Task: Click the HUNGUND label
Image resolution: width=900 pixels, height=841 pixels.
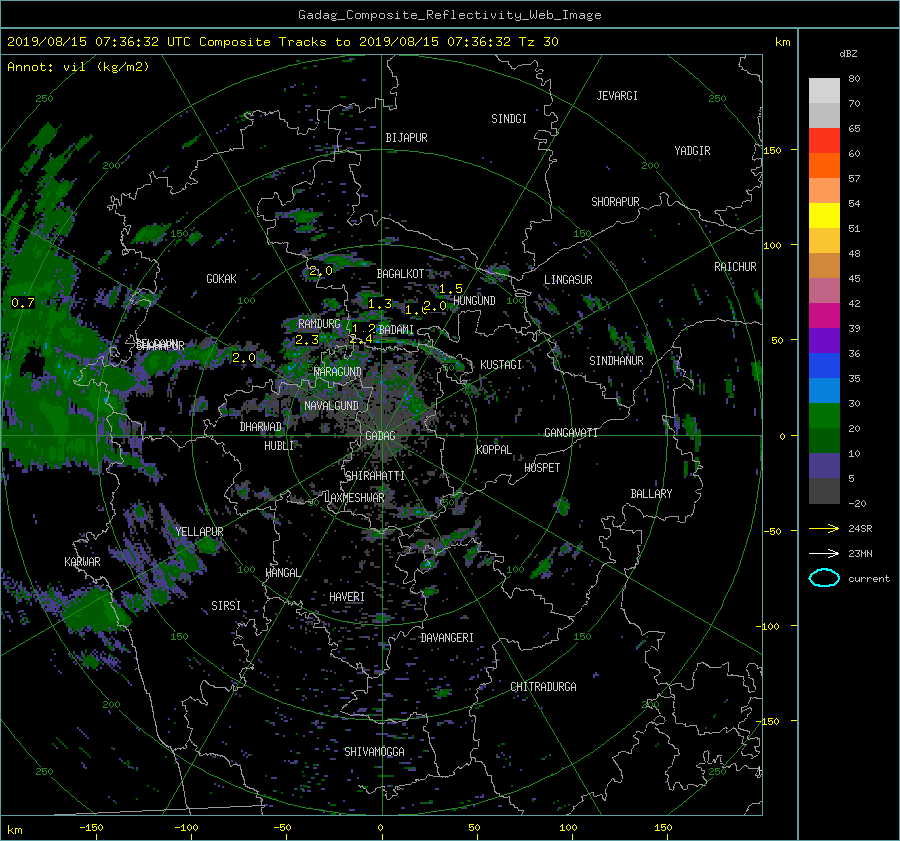Action: coord(474,301)
